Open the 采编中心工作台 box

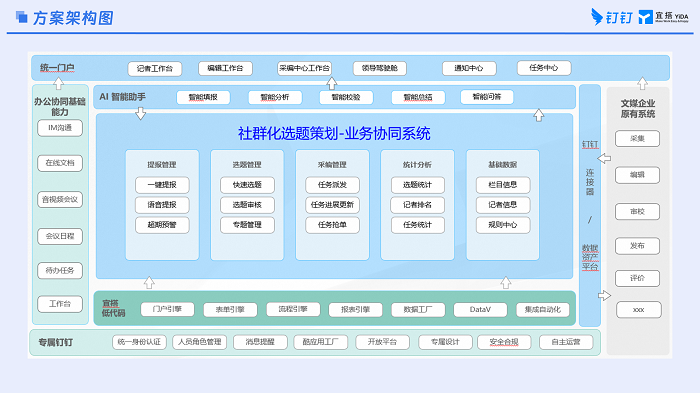tap(304, 68)
